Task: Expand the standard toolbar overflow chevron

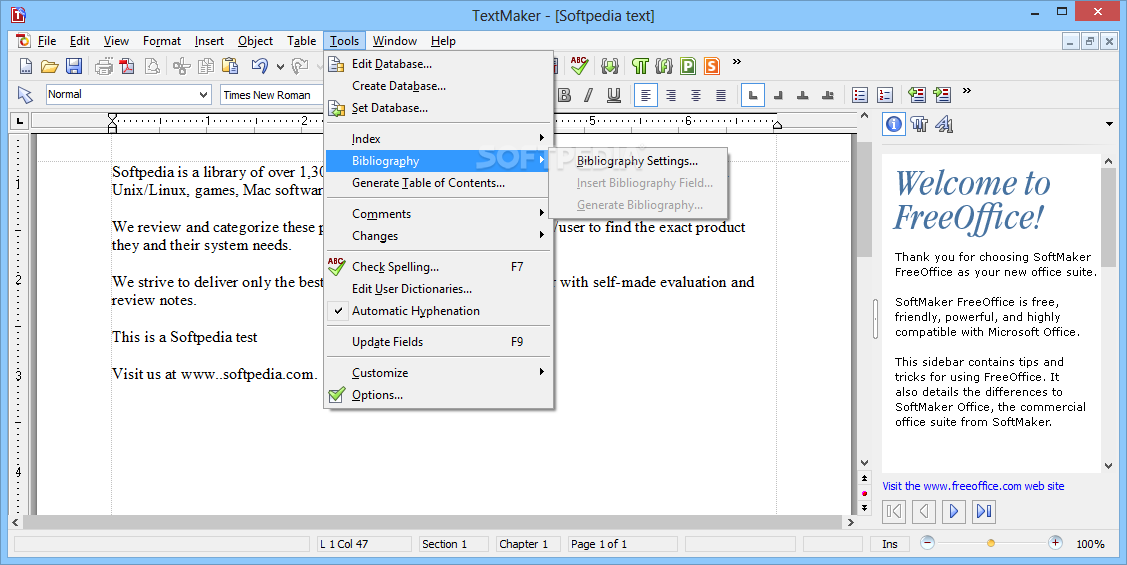Action: pos(737,62)
